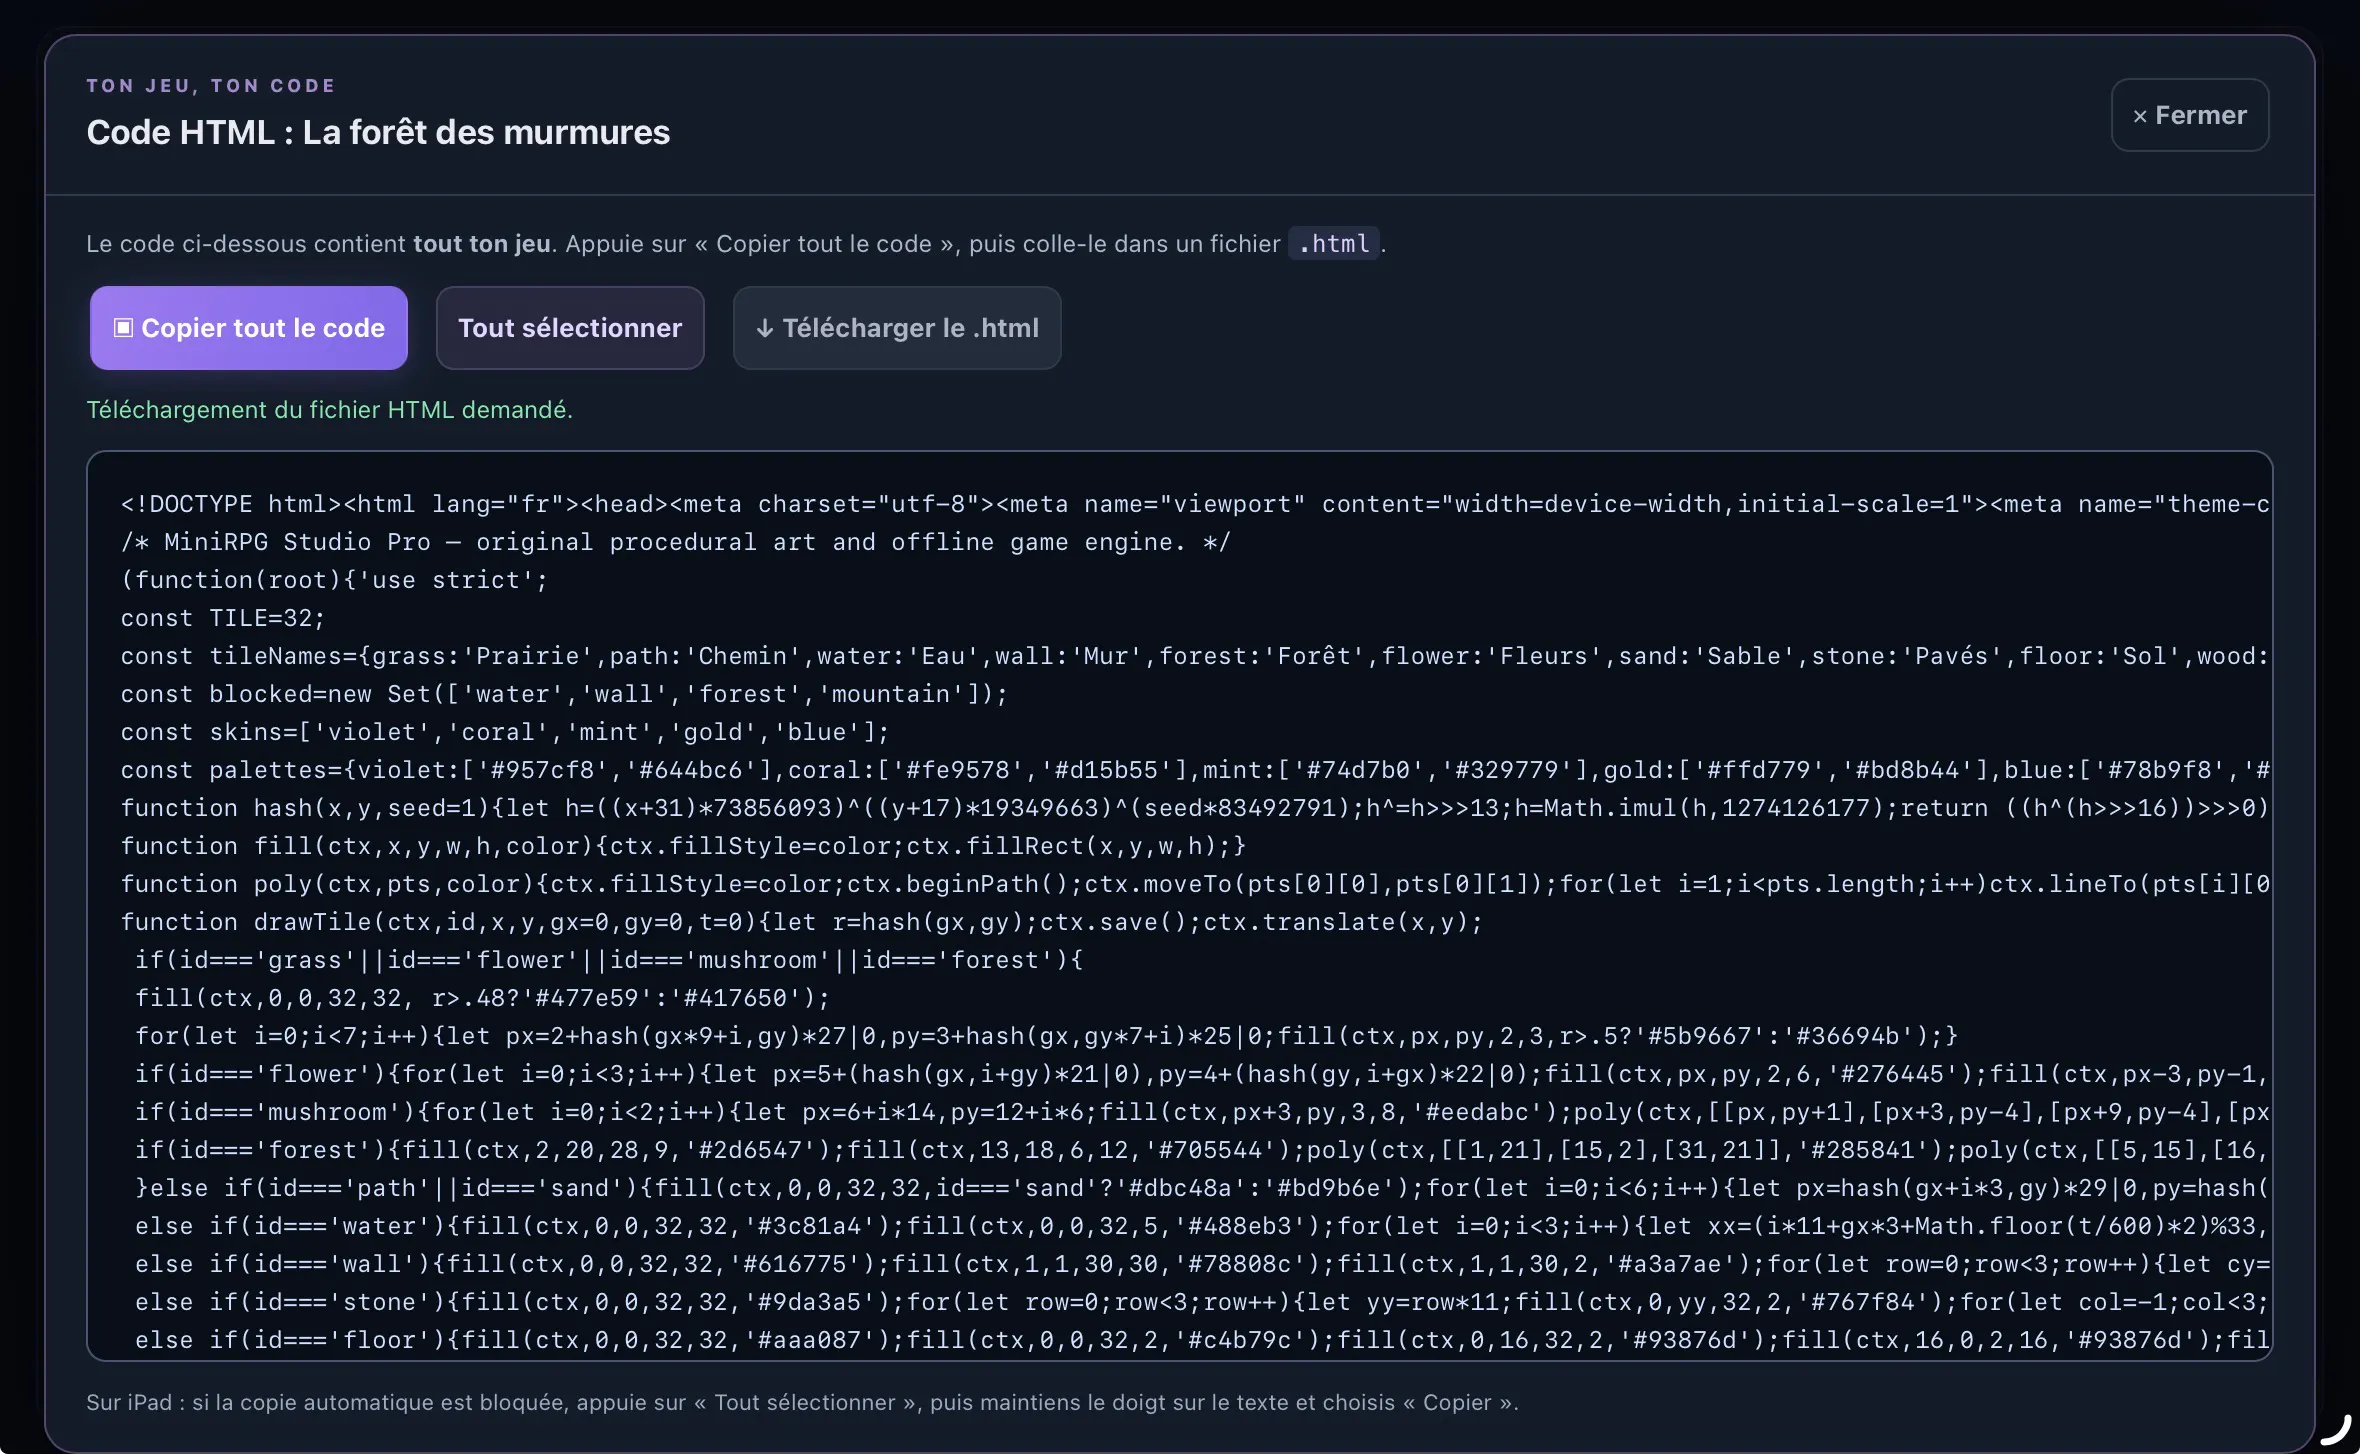This screenshot has width=2360, height=1454.
Task: Click the function hash(x,y,seed=1) line
Action: pyautogui.click(x=1195, y=808)
